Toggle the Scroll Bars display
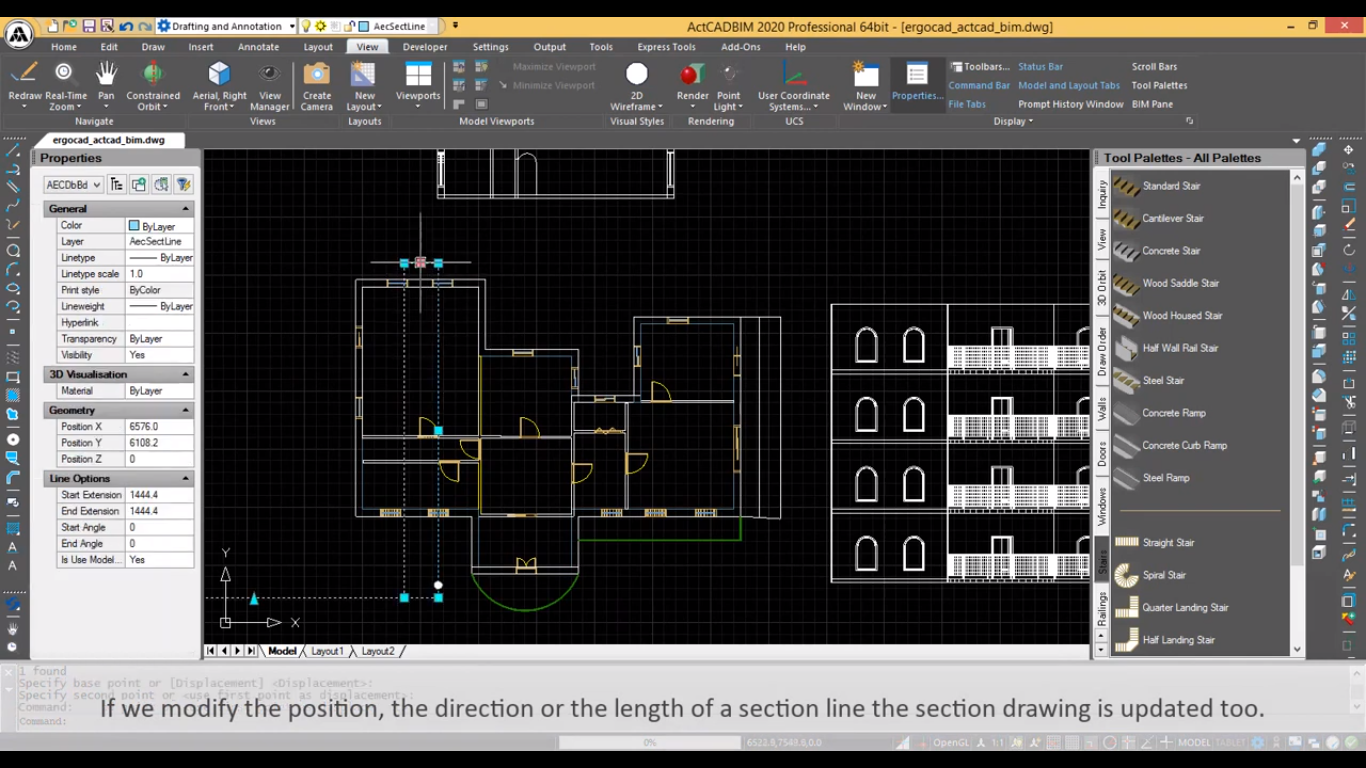The width and height of the screenshot is (1366, 768). coord(1154,67)
